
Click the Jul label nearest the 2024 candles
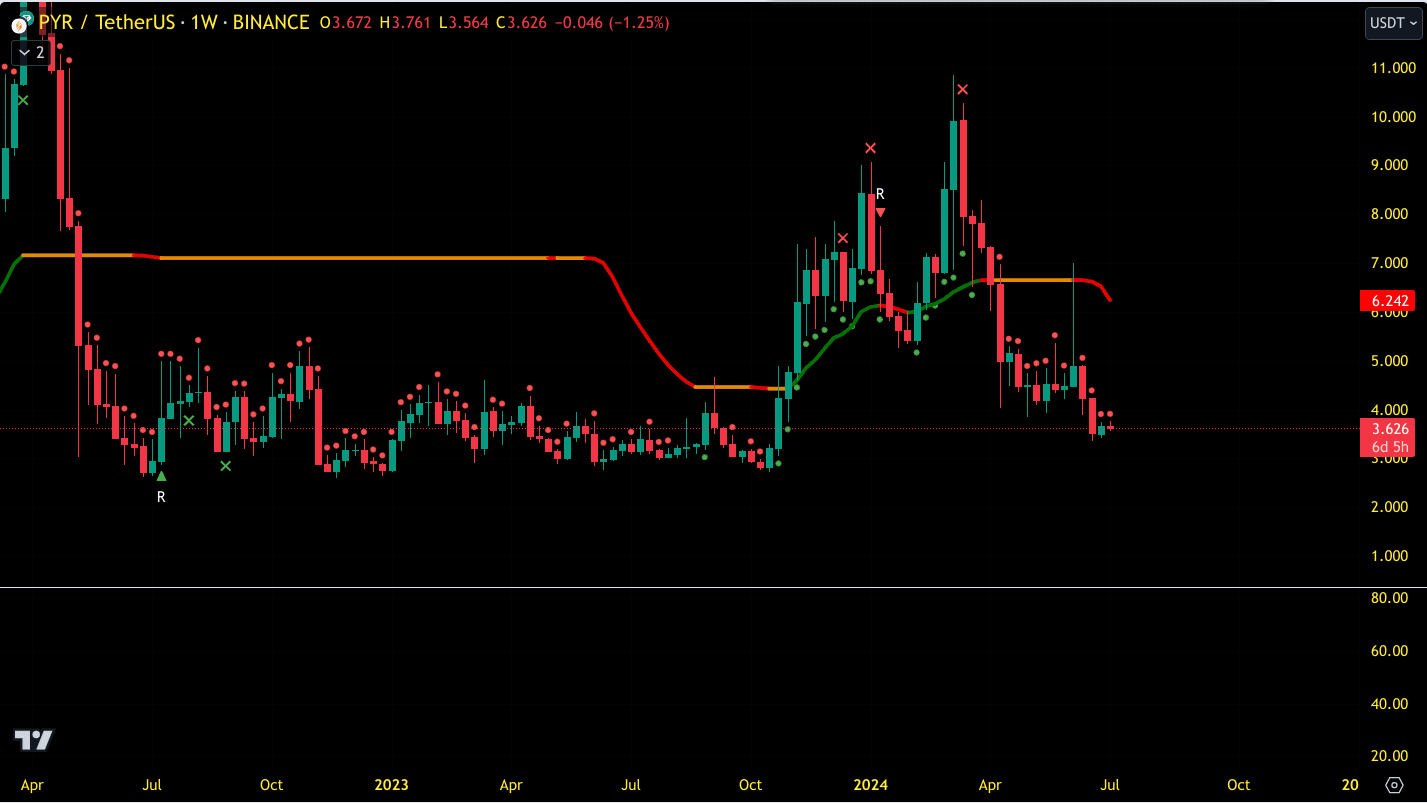click(x=1111, y=785)
